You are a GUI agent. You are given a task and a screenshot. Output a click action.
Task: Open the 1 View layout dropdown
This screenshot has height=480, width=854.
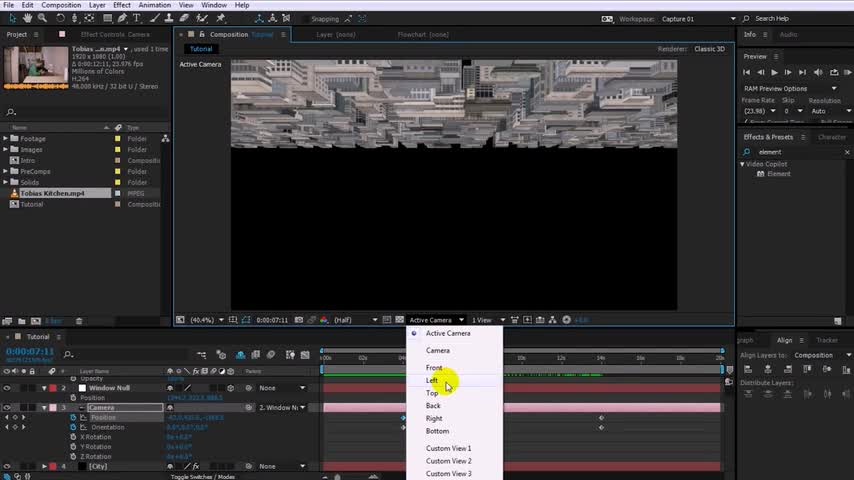pyautogui.click(x=488, y=320)
